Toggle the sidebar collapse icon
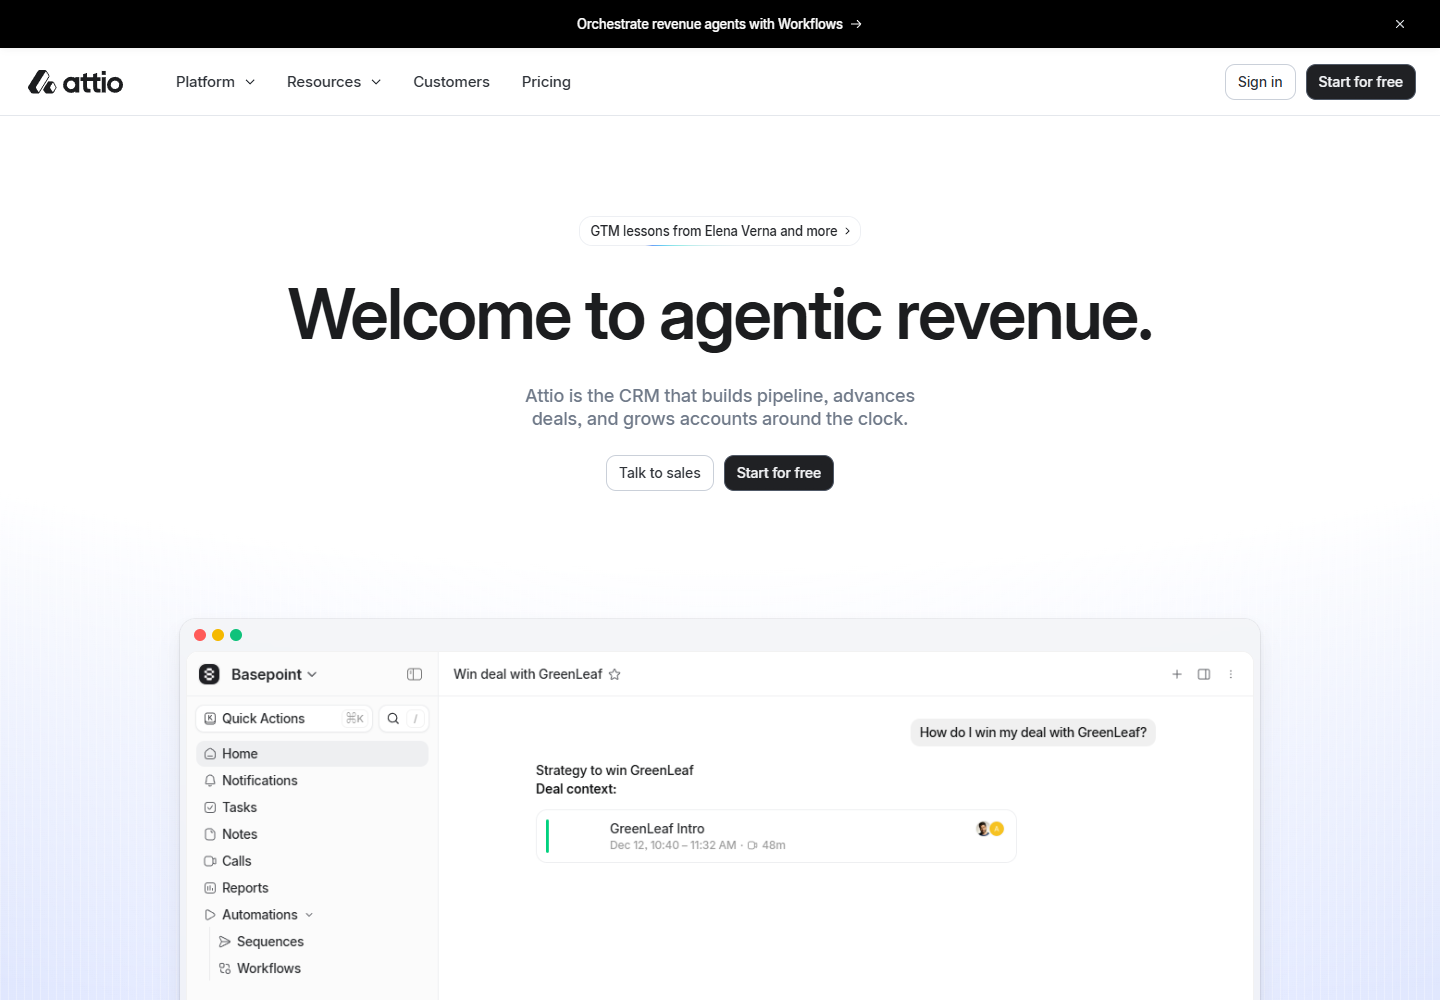 (415, 675)
